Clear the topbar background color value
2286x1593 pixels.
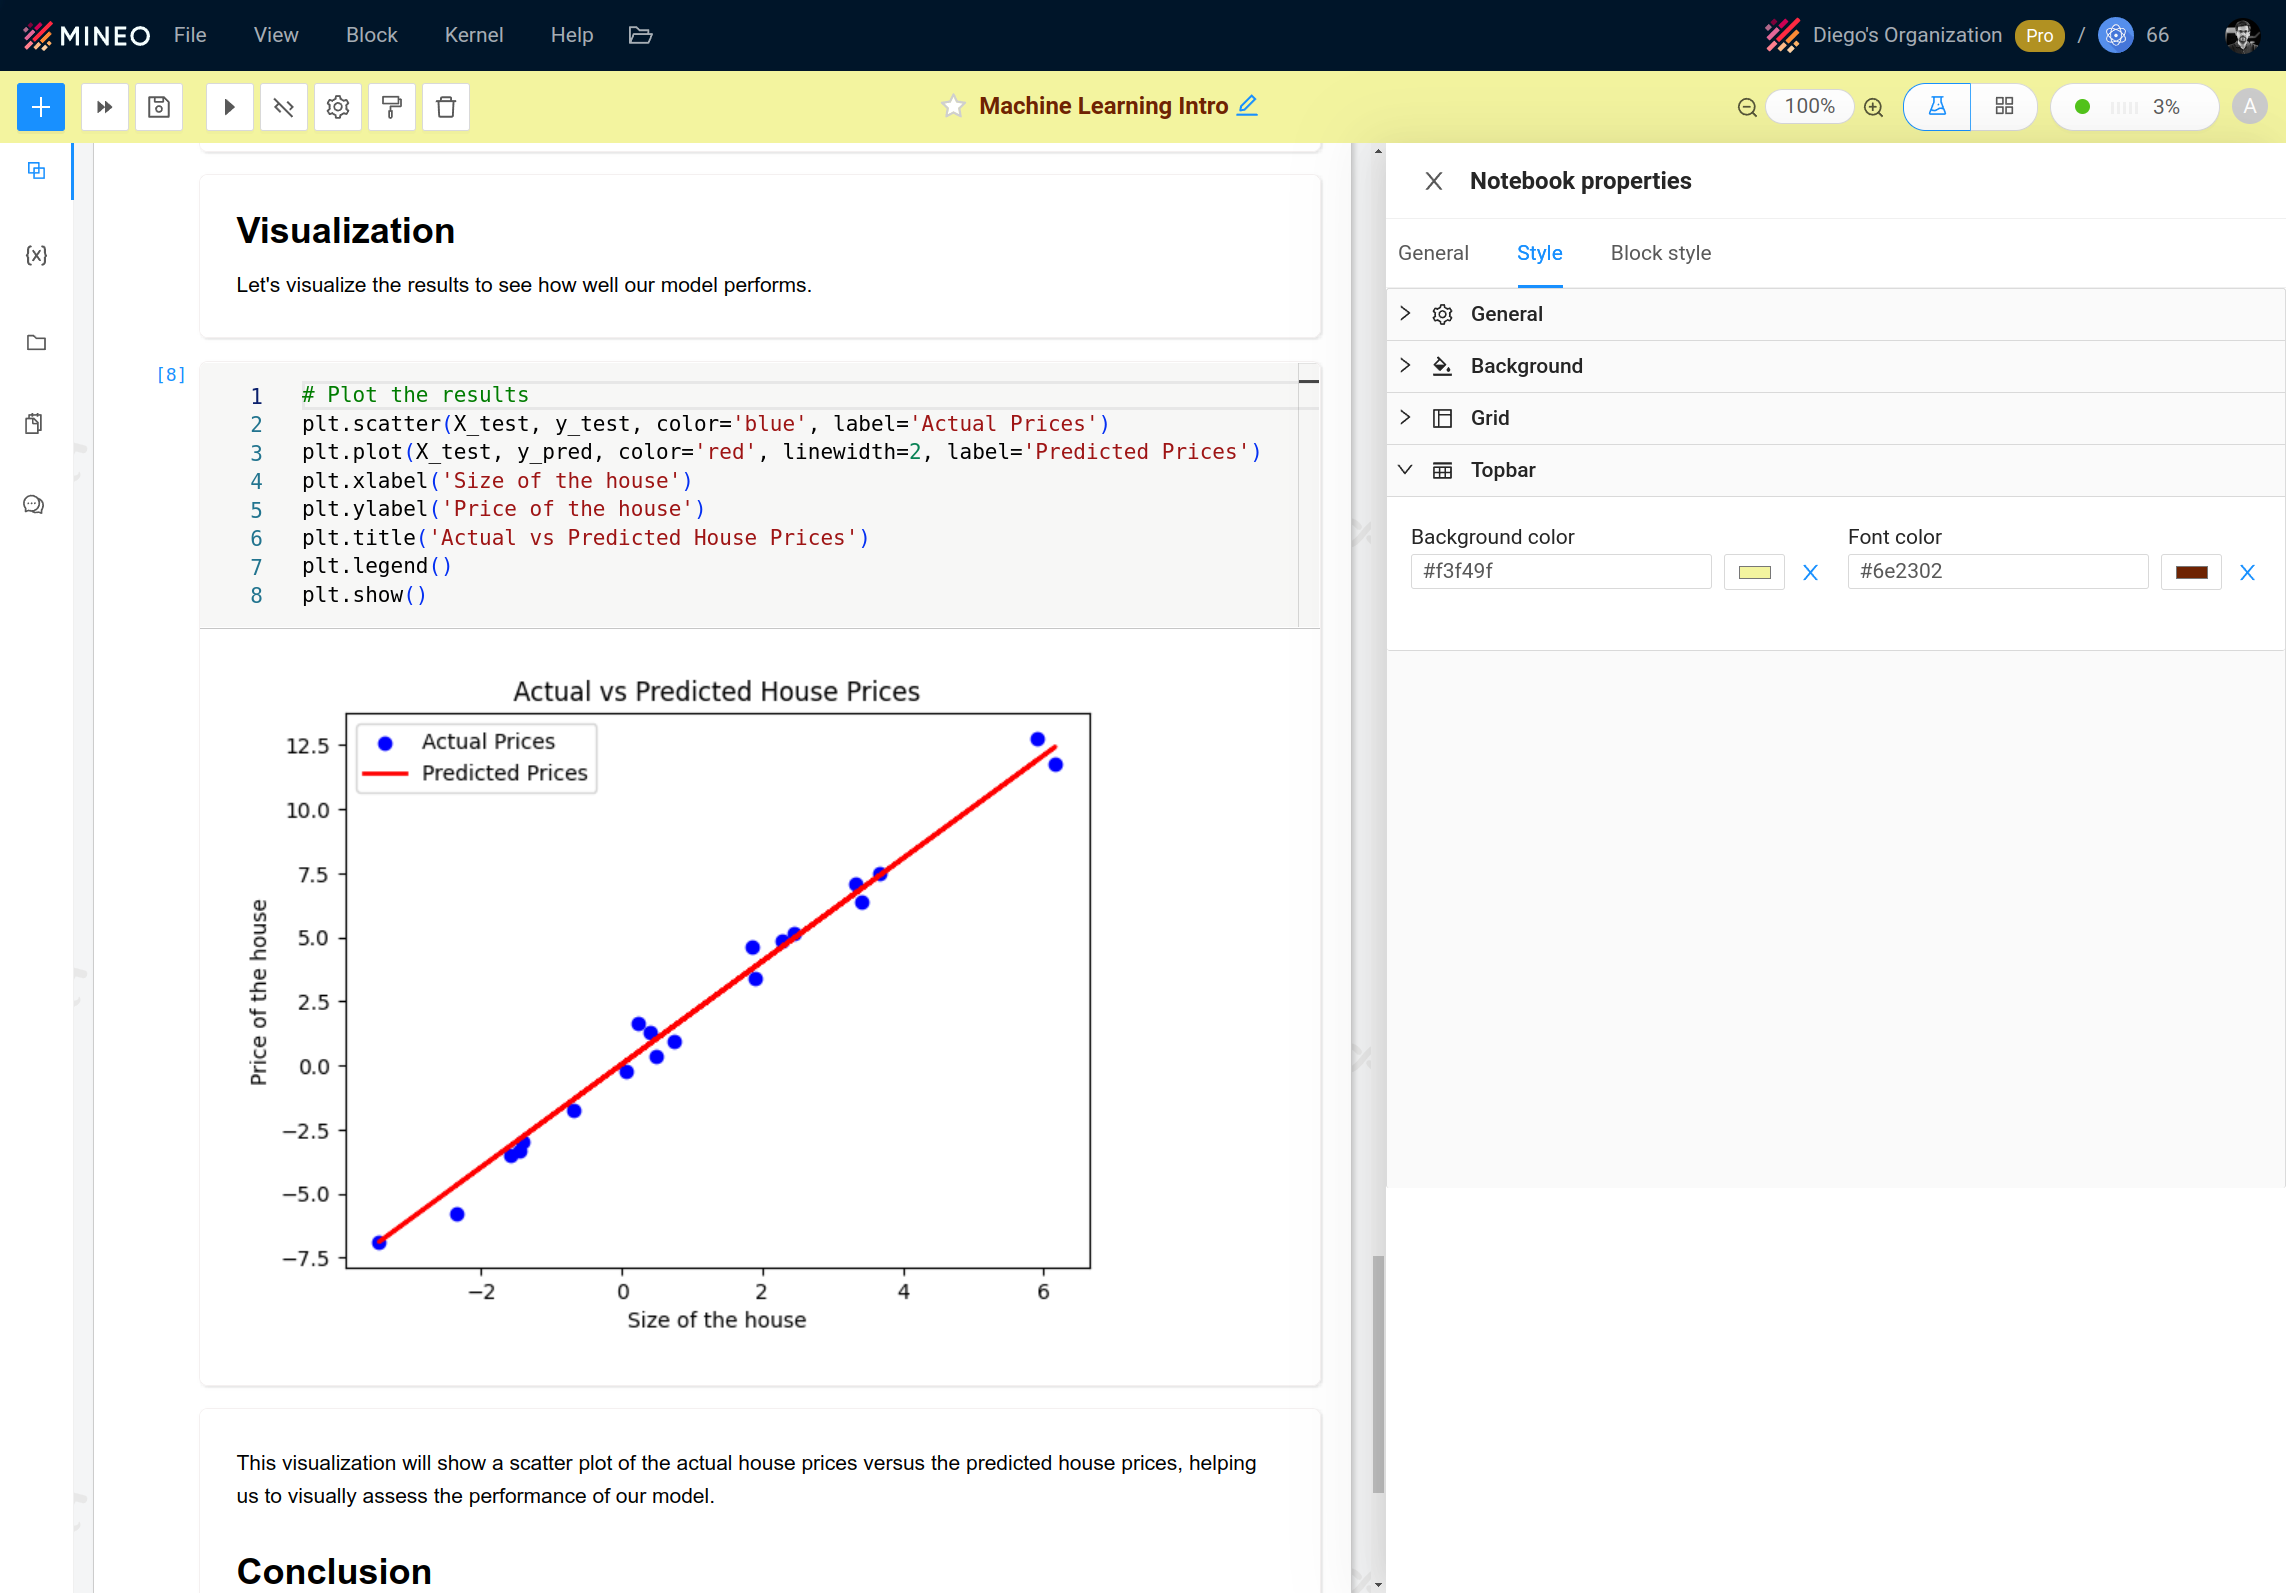point(1810,572)
